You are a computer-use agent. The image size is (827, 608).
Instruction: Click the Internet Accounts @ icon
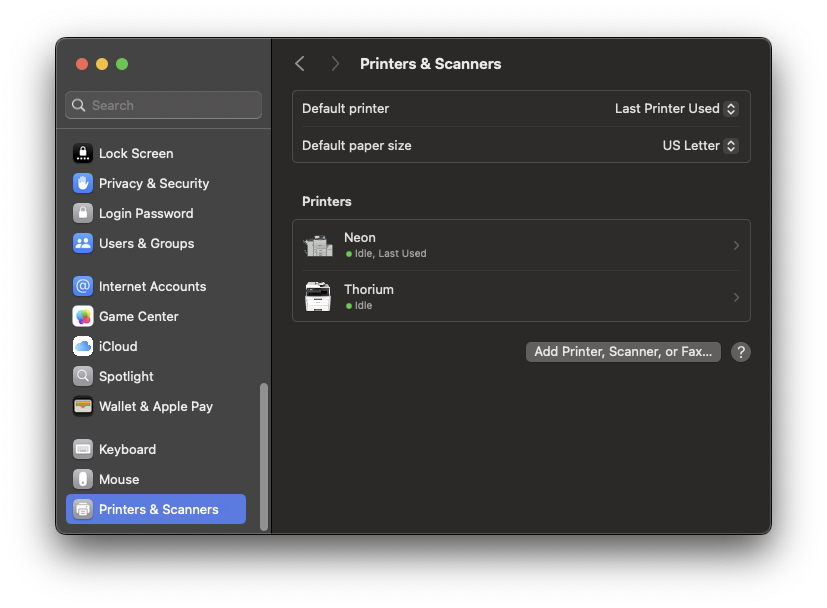pyautogui.click(x=83, y=286)
